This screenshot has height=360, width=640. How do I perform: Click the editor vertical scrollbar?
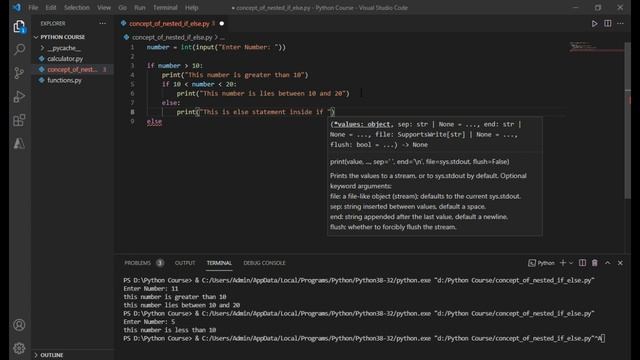(x=628, y=120)
